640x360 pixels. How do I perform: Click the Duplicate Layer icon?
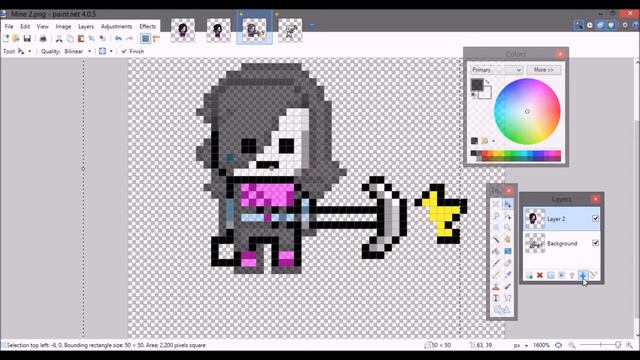coord(551,276)
